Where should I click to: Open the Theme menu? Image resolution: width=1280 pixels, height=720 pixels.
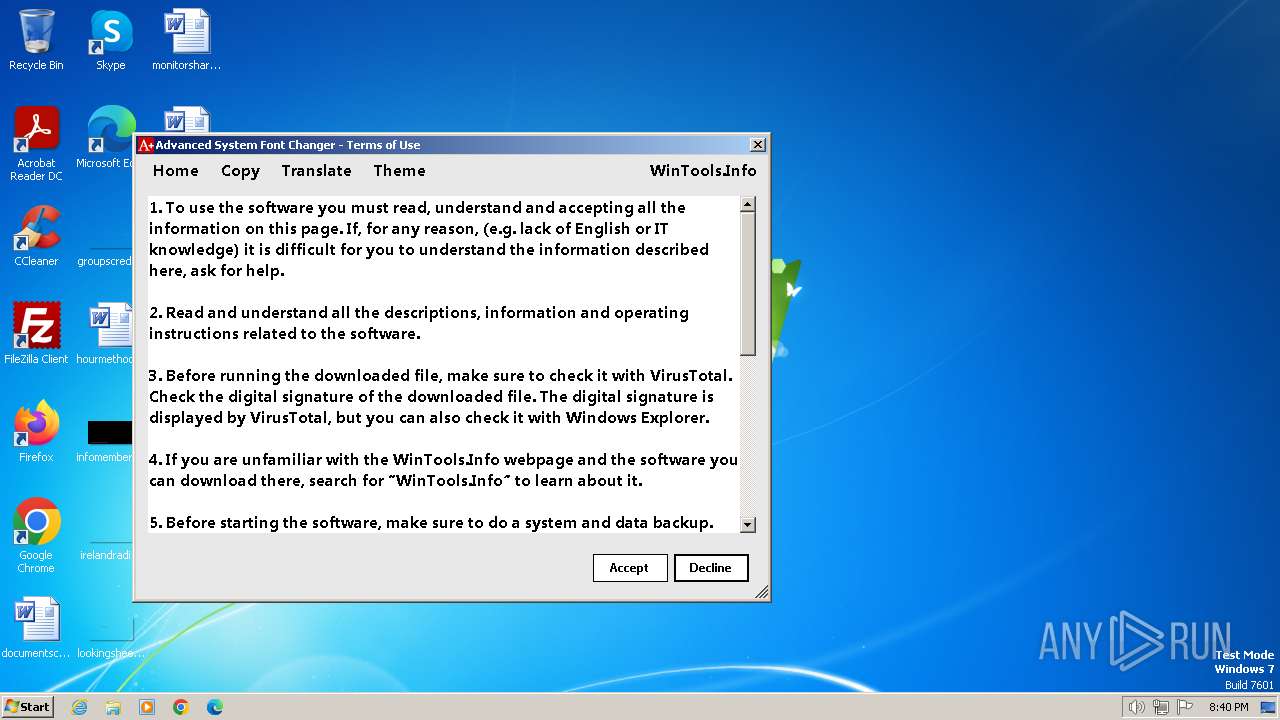click(399, 171)
